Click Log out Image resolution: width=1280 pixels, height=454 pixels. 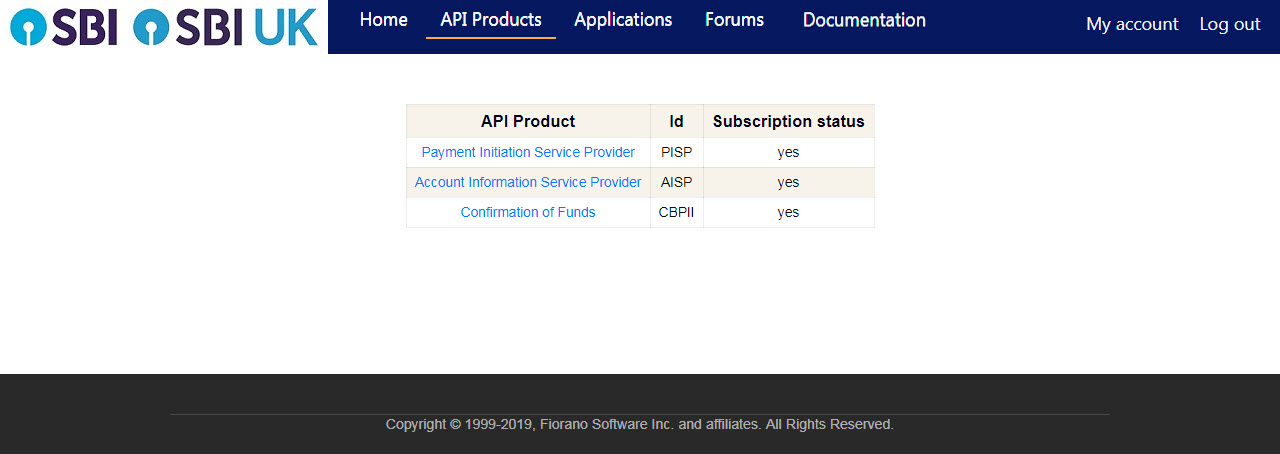click(x=1230, y=24)
